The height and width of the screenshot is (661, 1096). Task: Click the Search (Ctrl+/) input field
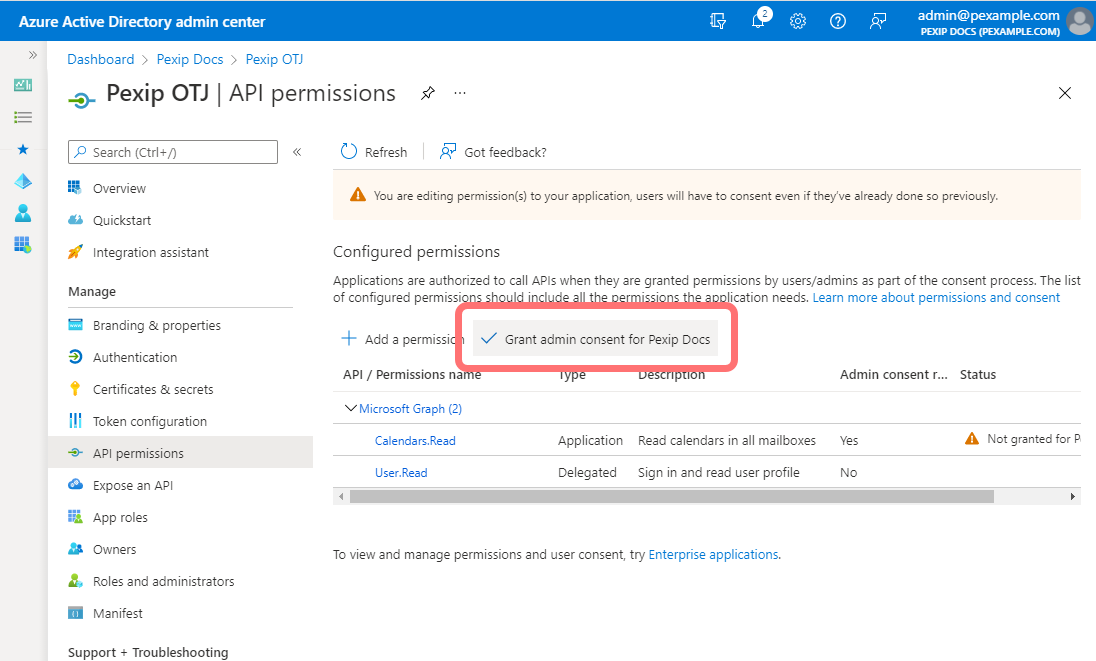(174, 152)
